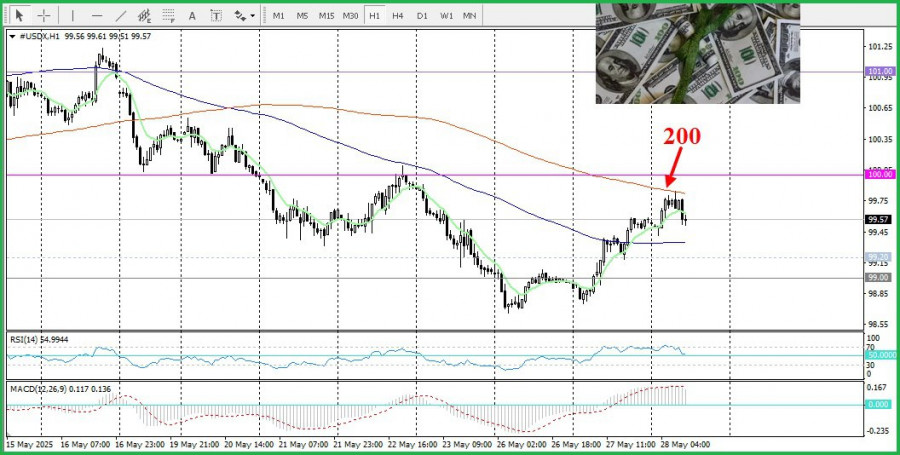Select the horizontal line drawing tool
900x455 pixels.
tap(97, 15)
